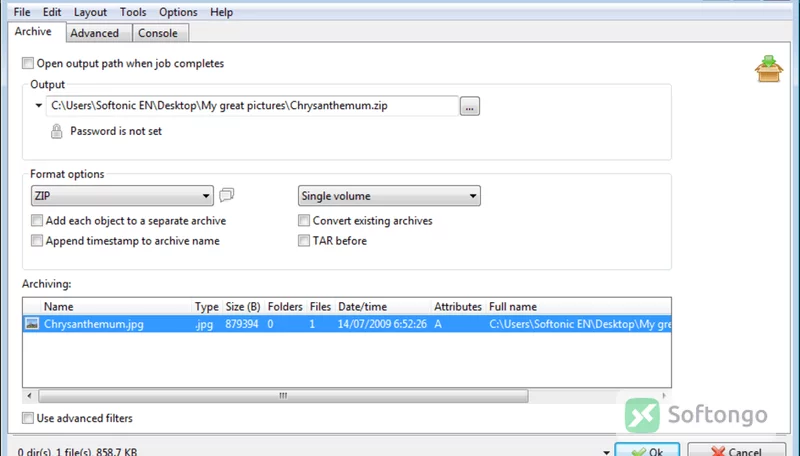Click the left arrow of horizontal scrollbar

tap(30, 396)
